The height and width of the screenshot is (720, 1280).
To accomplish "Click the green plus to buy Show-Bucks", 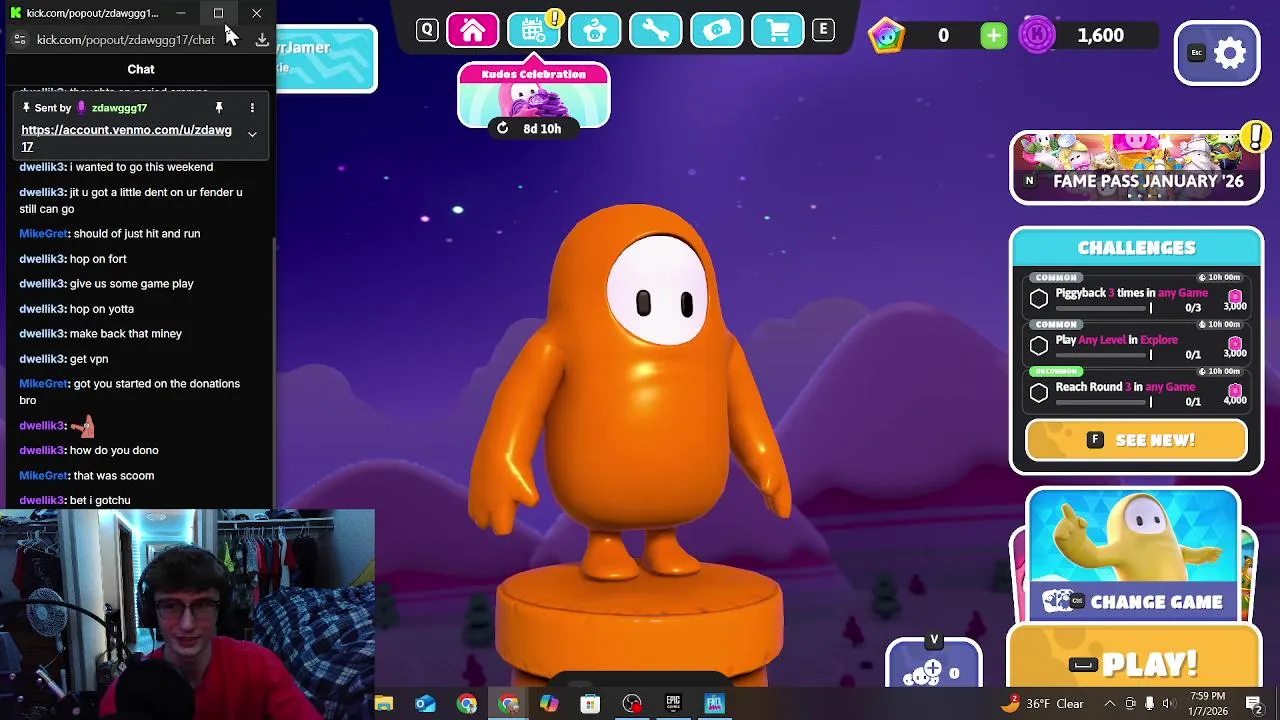I will (x=993, y=36).
